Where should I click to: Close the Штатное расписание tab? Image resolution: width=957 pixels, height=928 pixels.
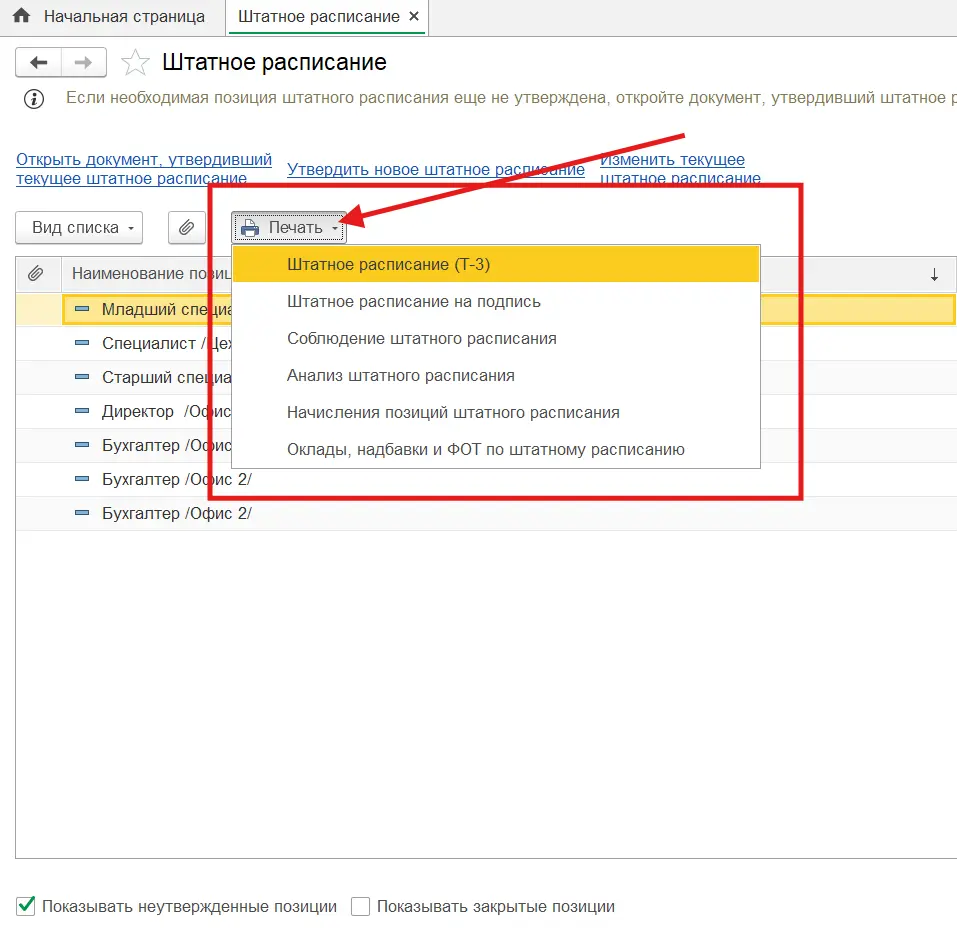point(414,17)
